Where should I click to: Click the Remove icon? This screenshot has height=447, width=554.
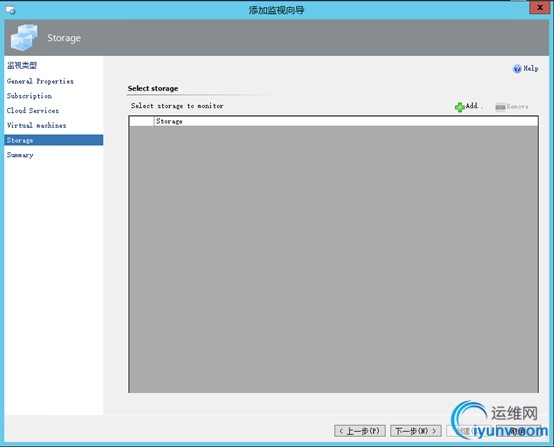point(500,107)
